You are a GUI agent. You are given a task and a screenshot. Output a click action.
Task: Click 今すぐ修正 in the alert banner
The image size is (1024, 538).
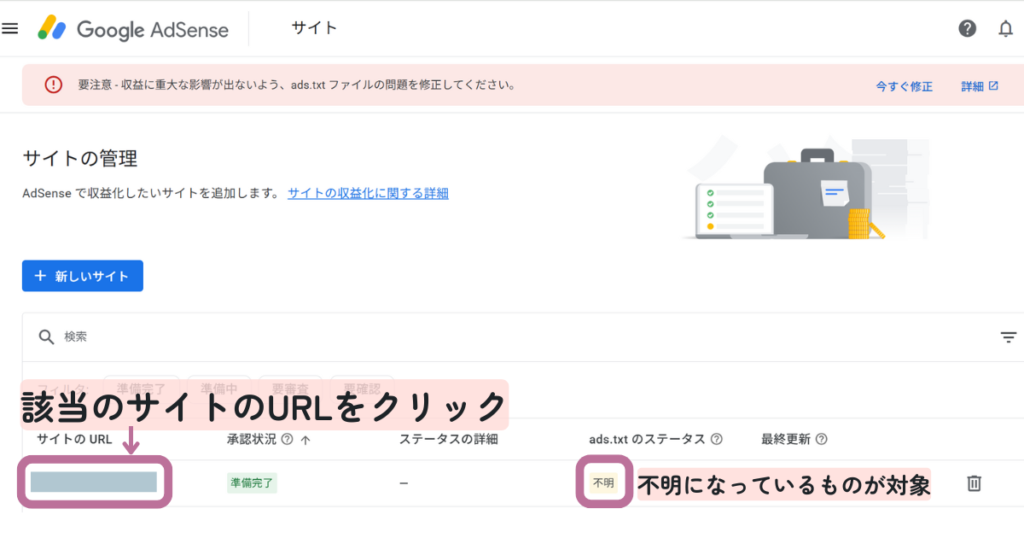click(904, 87)
